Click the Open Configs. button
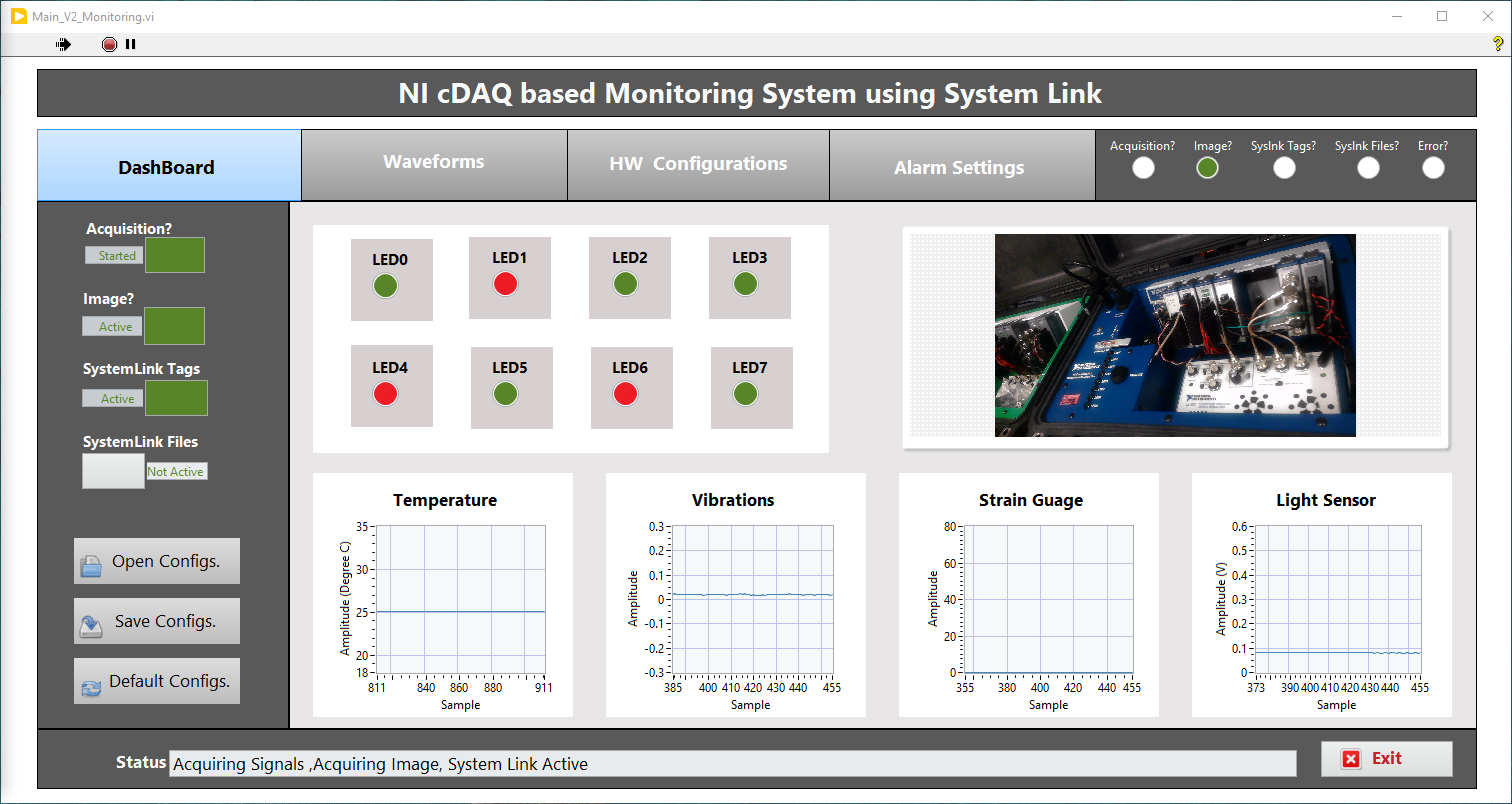Viewport: 1512px width, 804px height. 157,561
